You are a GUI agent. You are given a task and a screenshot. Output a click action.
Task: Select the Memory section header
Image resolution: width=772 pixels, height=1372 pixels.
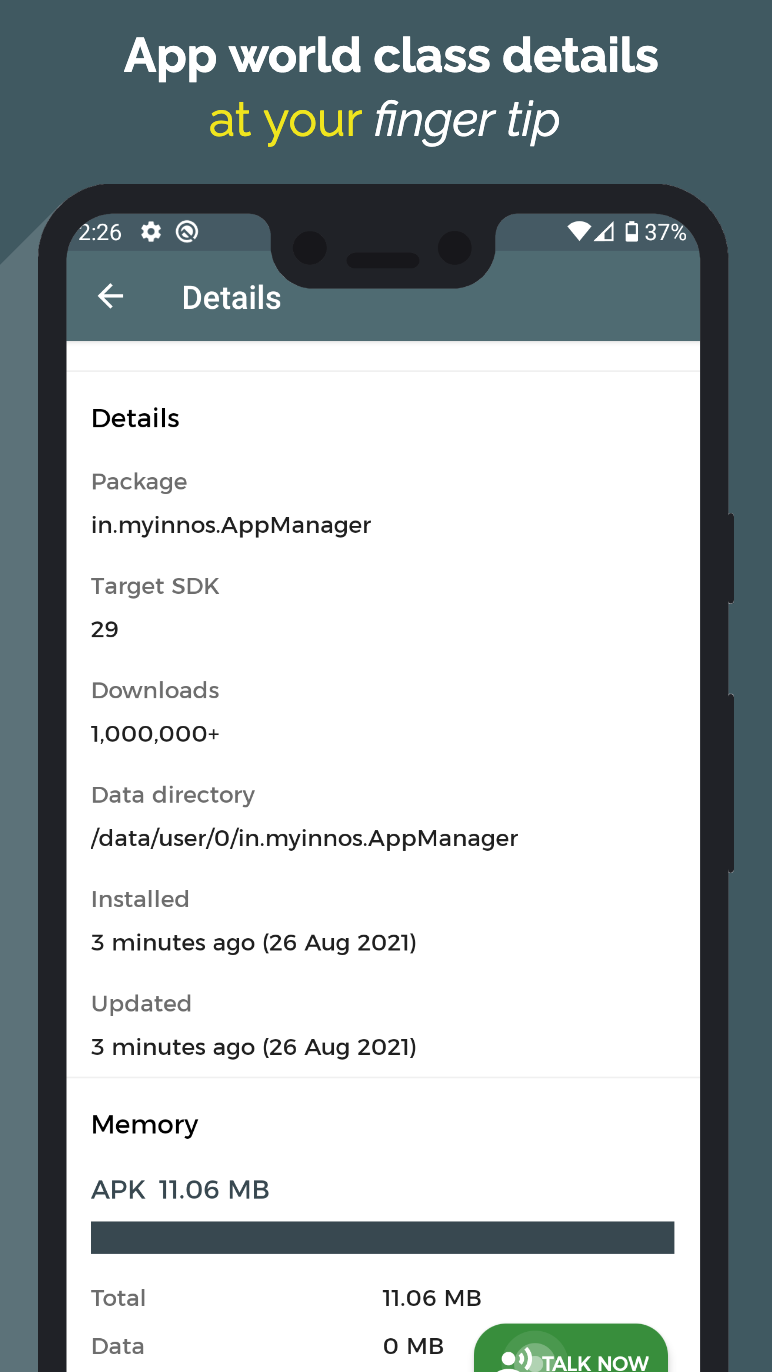144,1124
